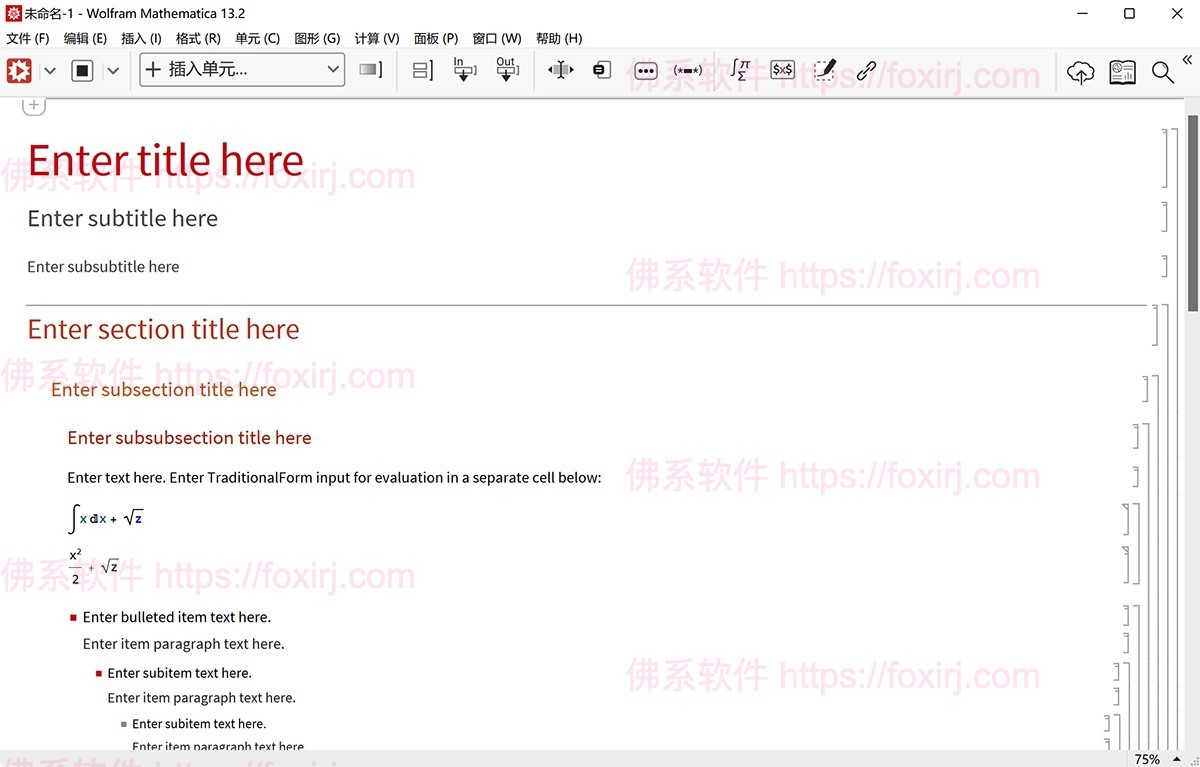Click the TeX input $x$ icon

(x=782, y=70)
